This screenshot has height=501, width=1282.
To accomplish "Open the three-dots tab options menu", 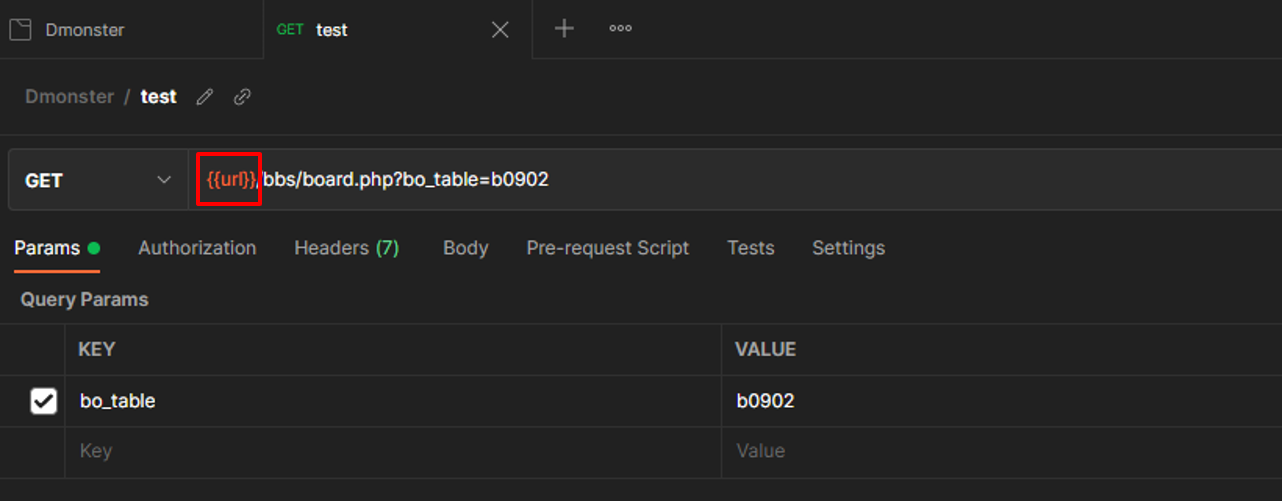I will (620, 29).
